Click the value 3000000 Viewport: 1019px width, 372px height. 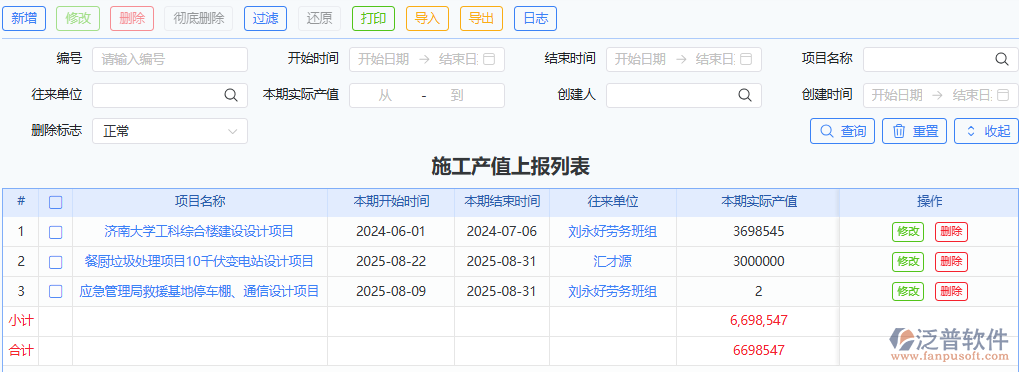758,261
